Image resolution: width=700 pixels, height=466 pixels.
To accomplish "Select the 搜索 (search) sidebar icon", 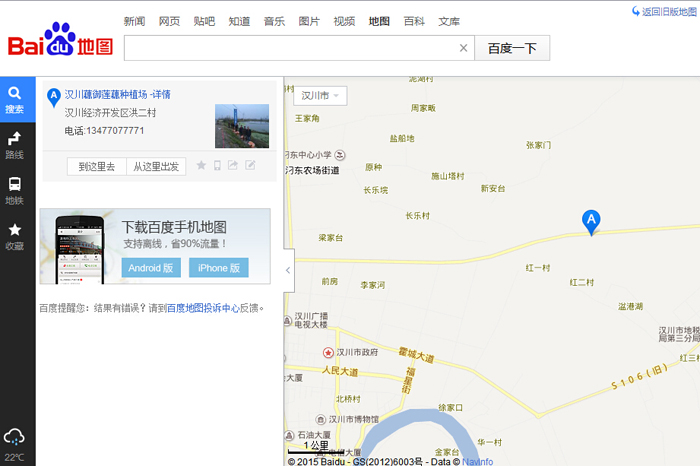I will pyautogui.click(x=15, y=100).
